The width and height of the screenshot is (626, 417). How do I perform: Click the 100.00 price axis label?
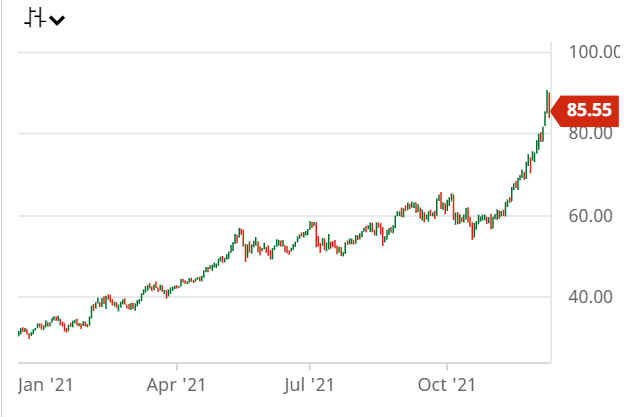coord(592,52)
